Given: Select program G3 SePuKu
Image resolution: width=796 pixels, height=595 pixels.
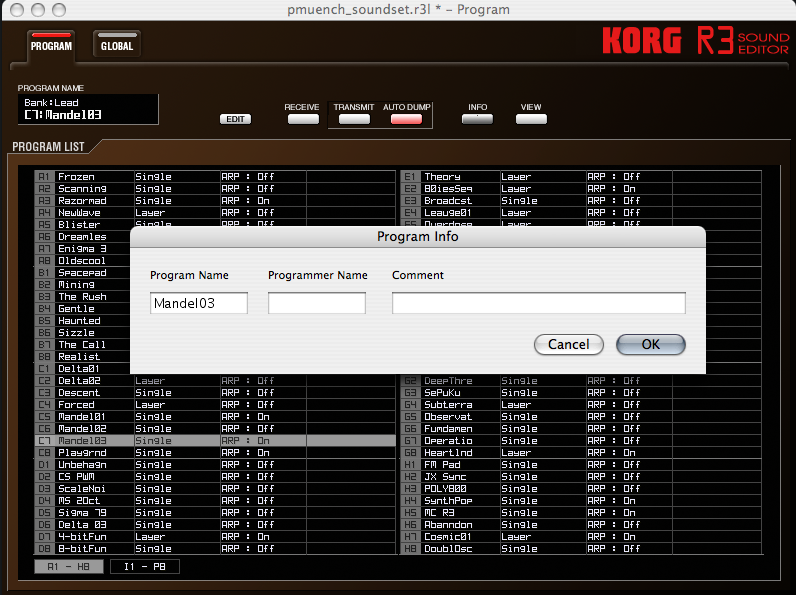Looking at the screenshot, I should (581, 393).
